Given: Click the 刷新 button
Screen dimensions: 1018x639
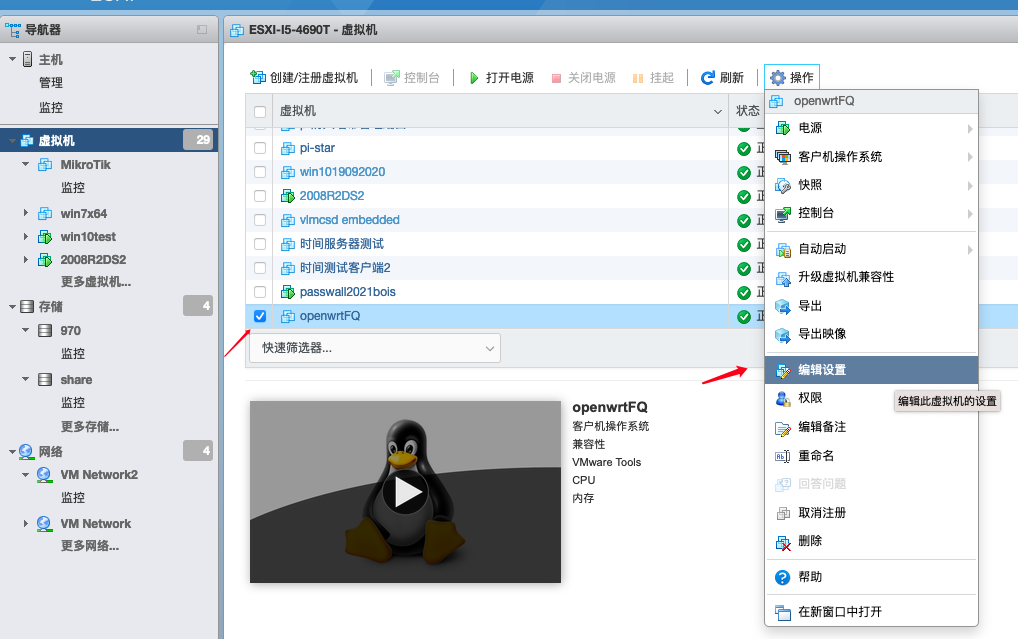Looking at the screenshot, I should [x=722, y=78].
